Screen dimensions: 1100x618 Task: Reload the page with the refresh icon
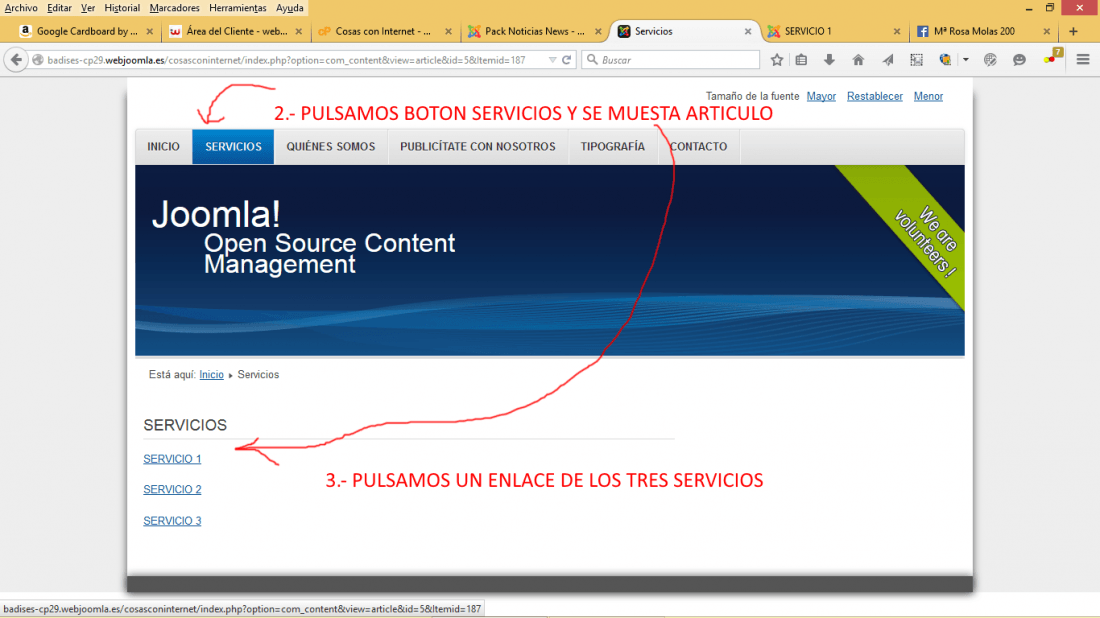point(567,60)
